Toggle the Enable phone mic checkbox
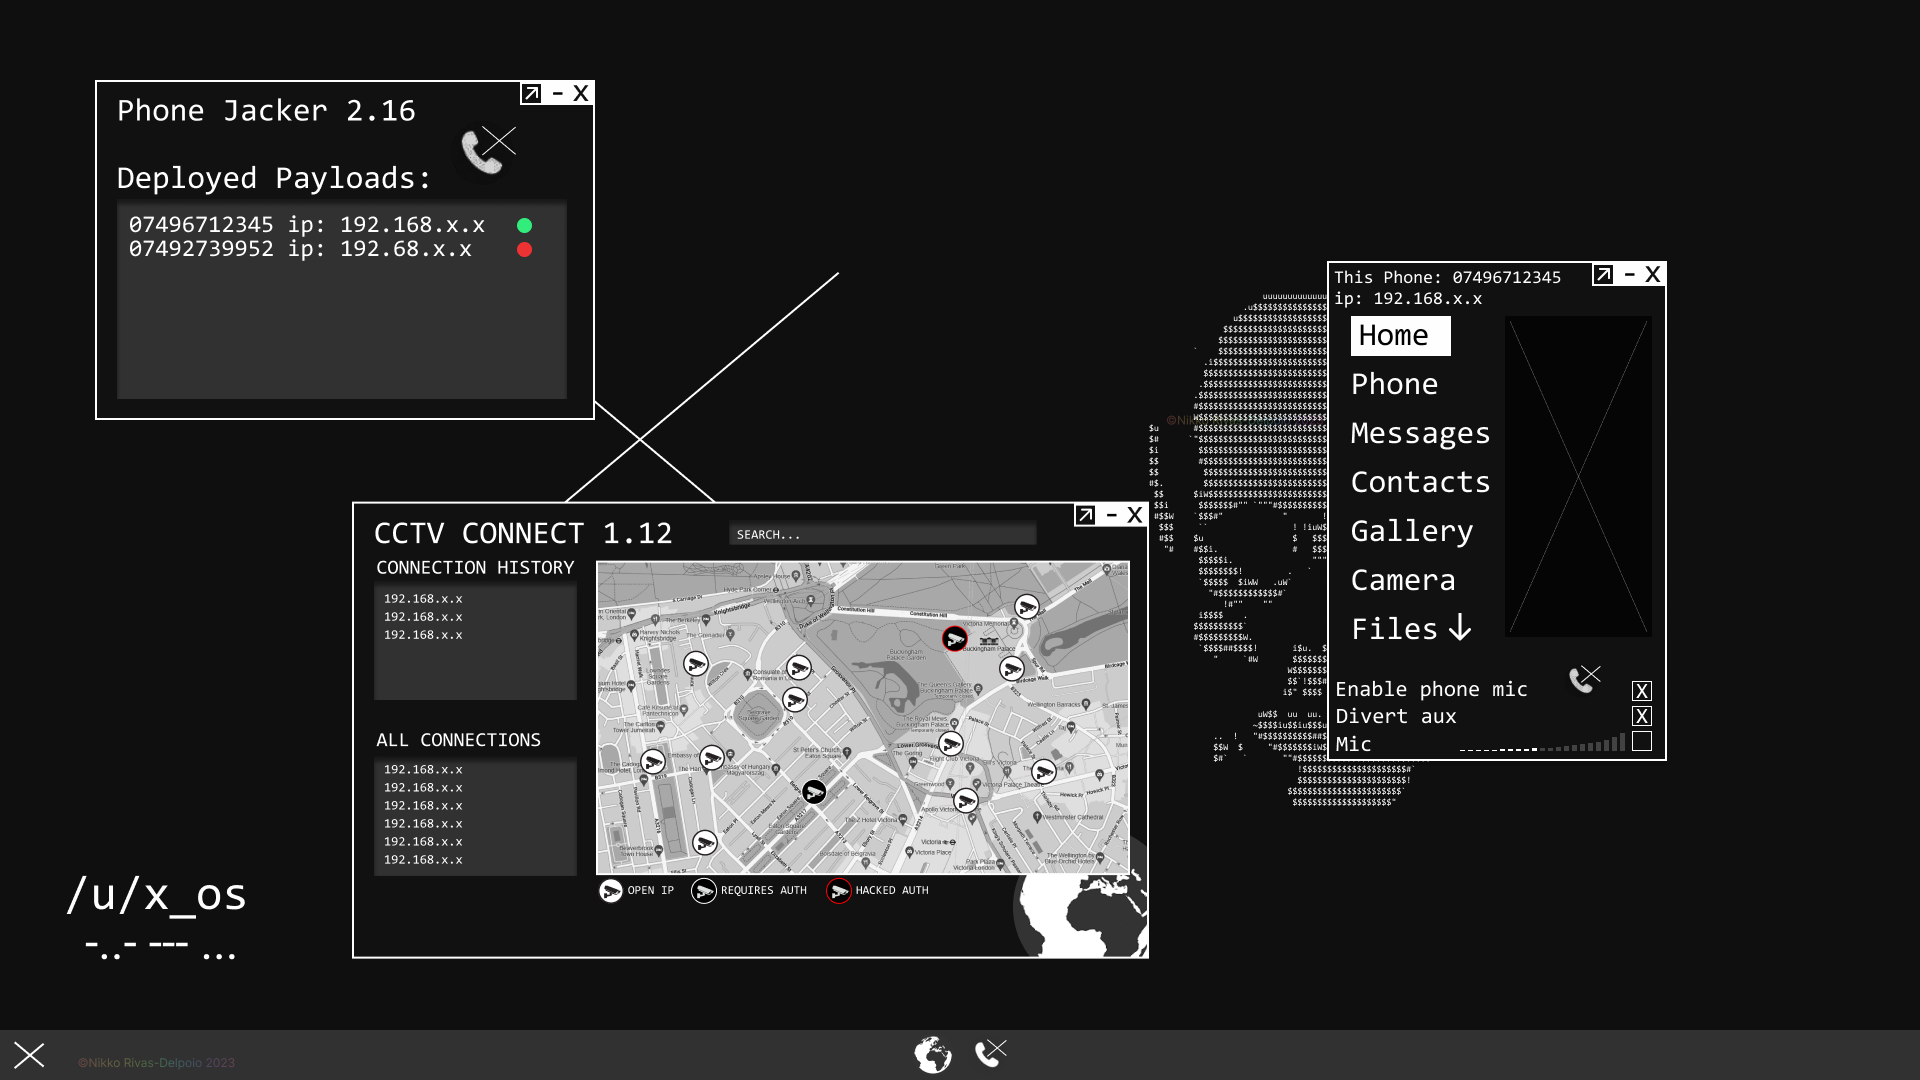The width and height of the screenshot is (1920, 1080). click(1641, 691)
